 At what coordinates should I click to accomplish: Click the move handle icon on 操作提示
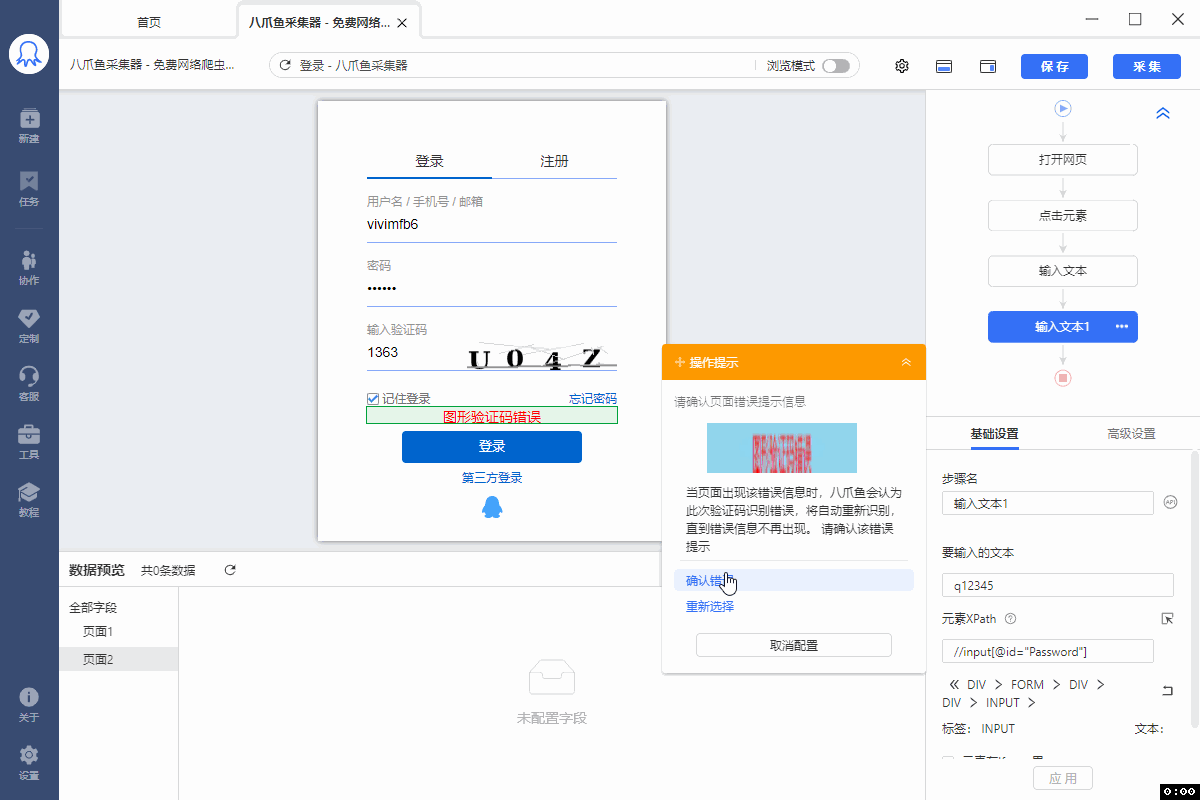coord(680,362)
